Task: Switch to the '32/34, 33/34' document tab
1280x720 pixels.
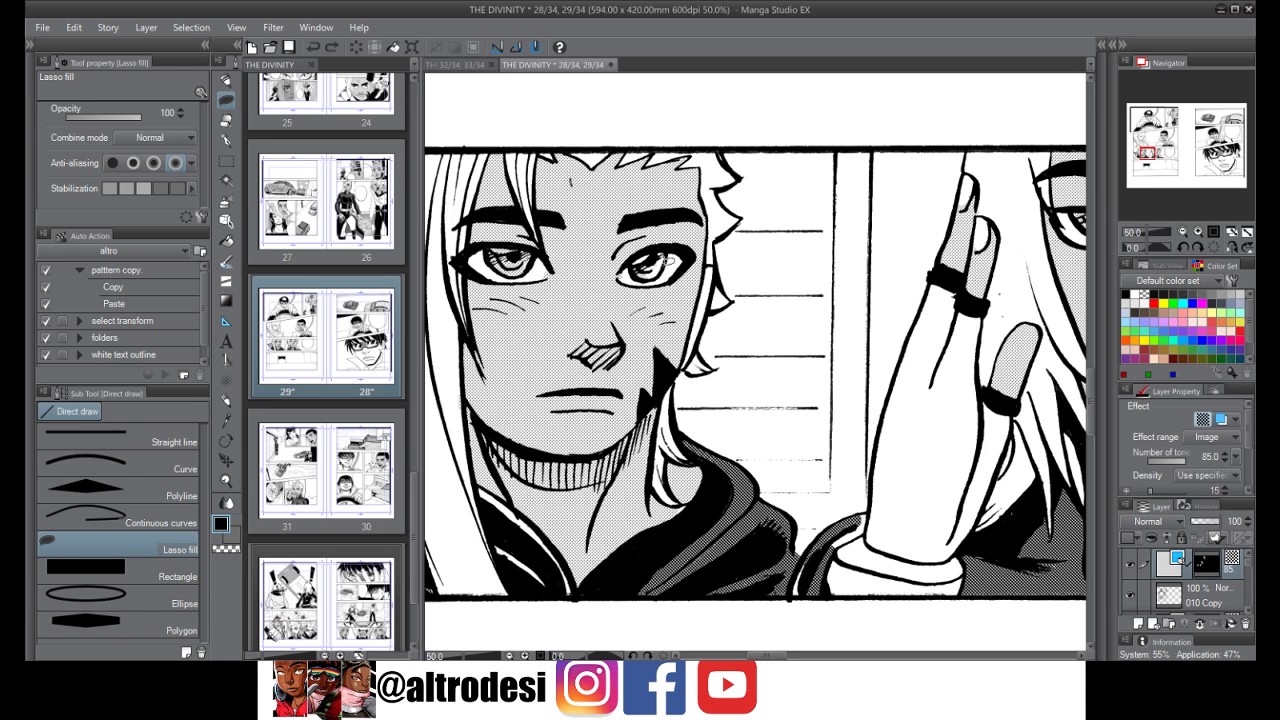Action: click(x=456, y=65)
